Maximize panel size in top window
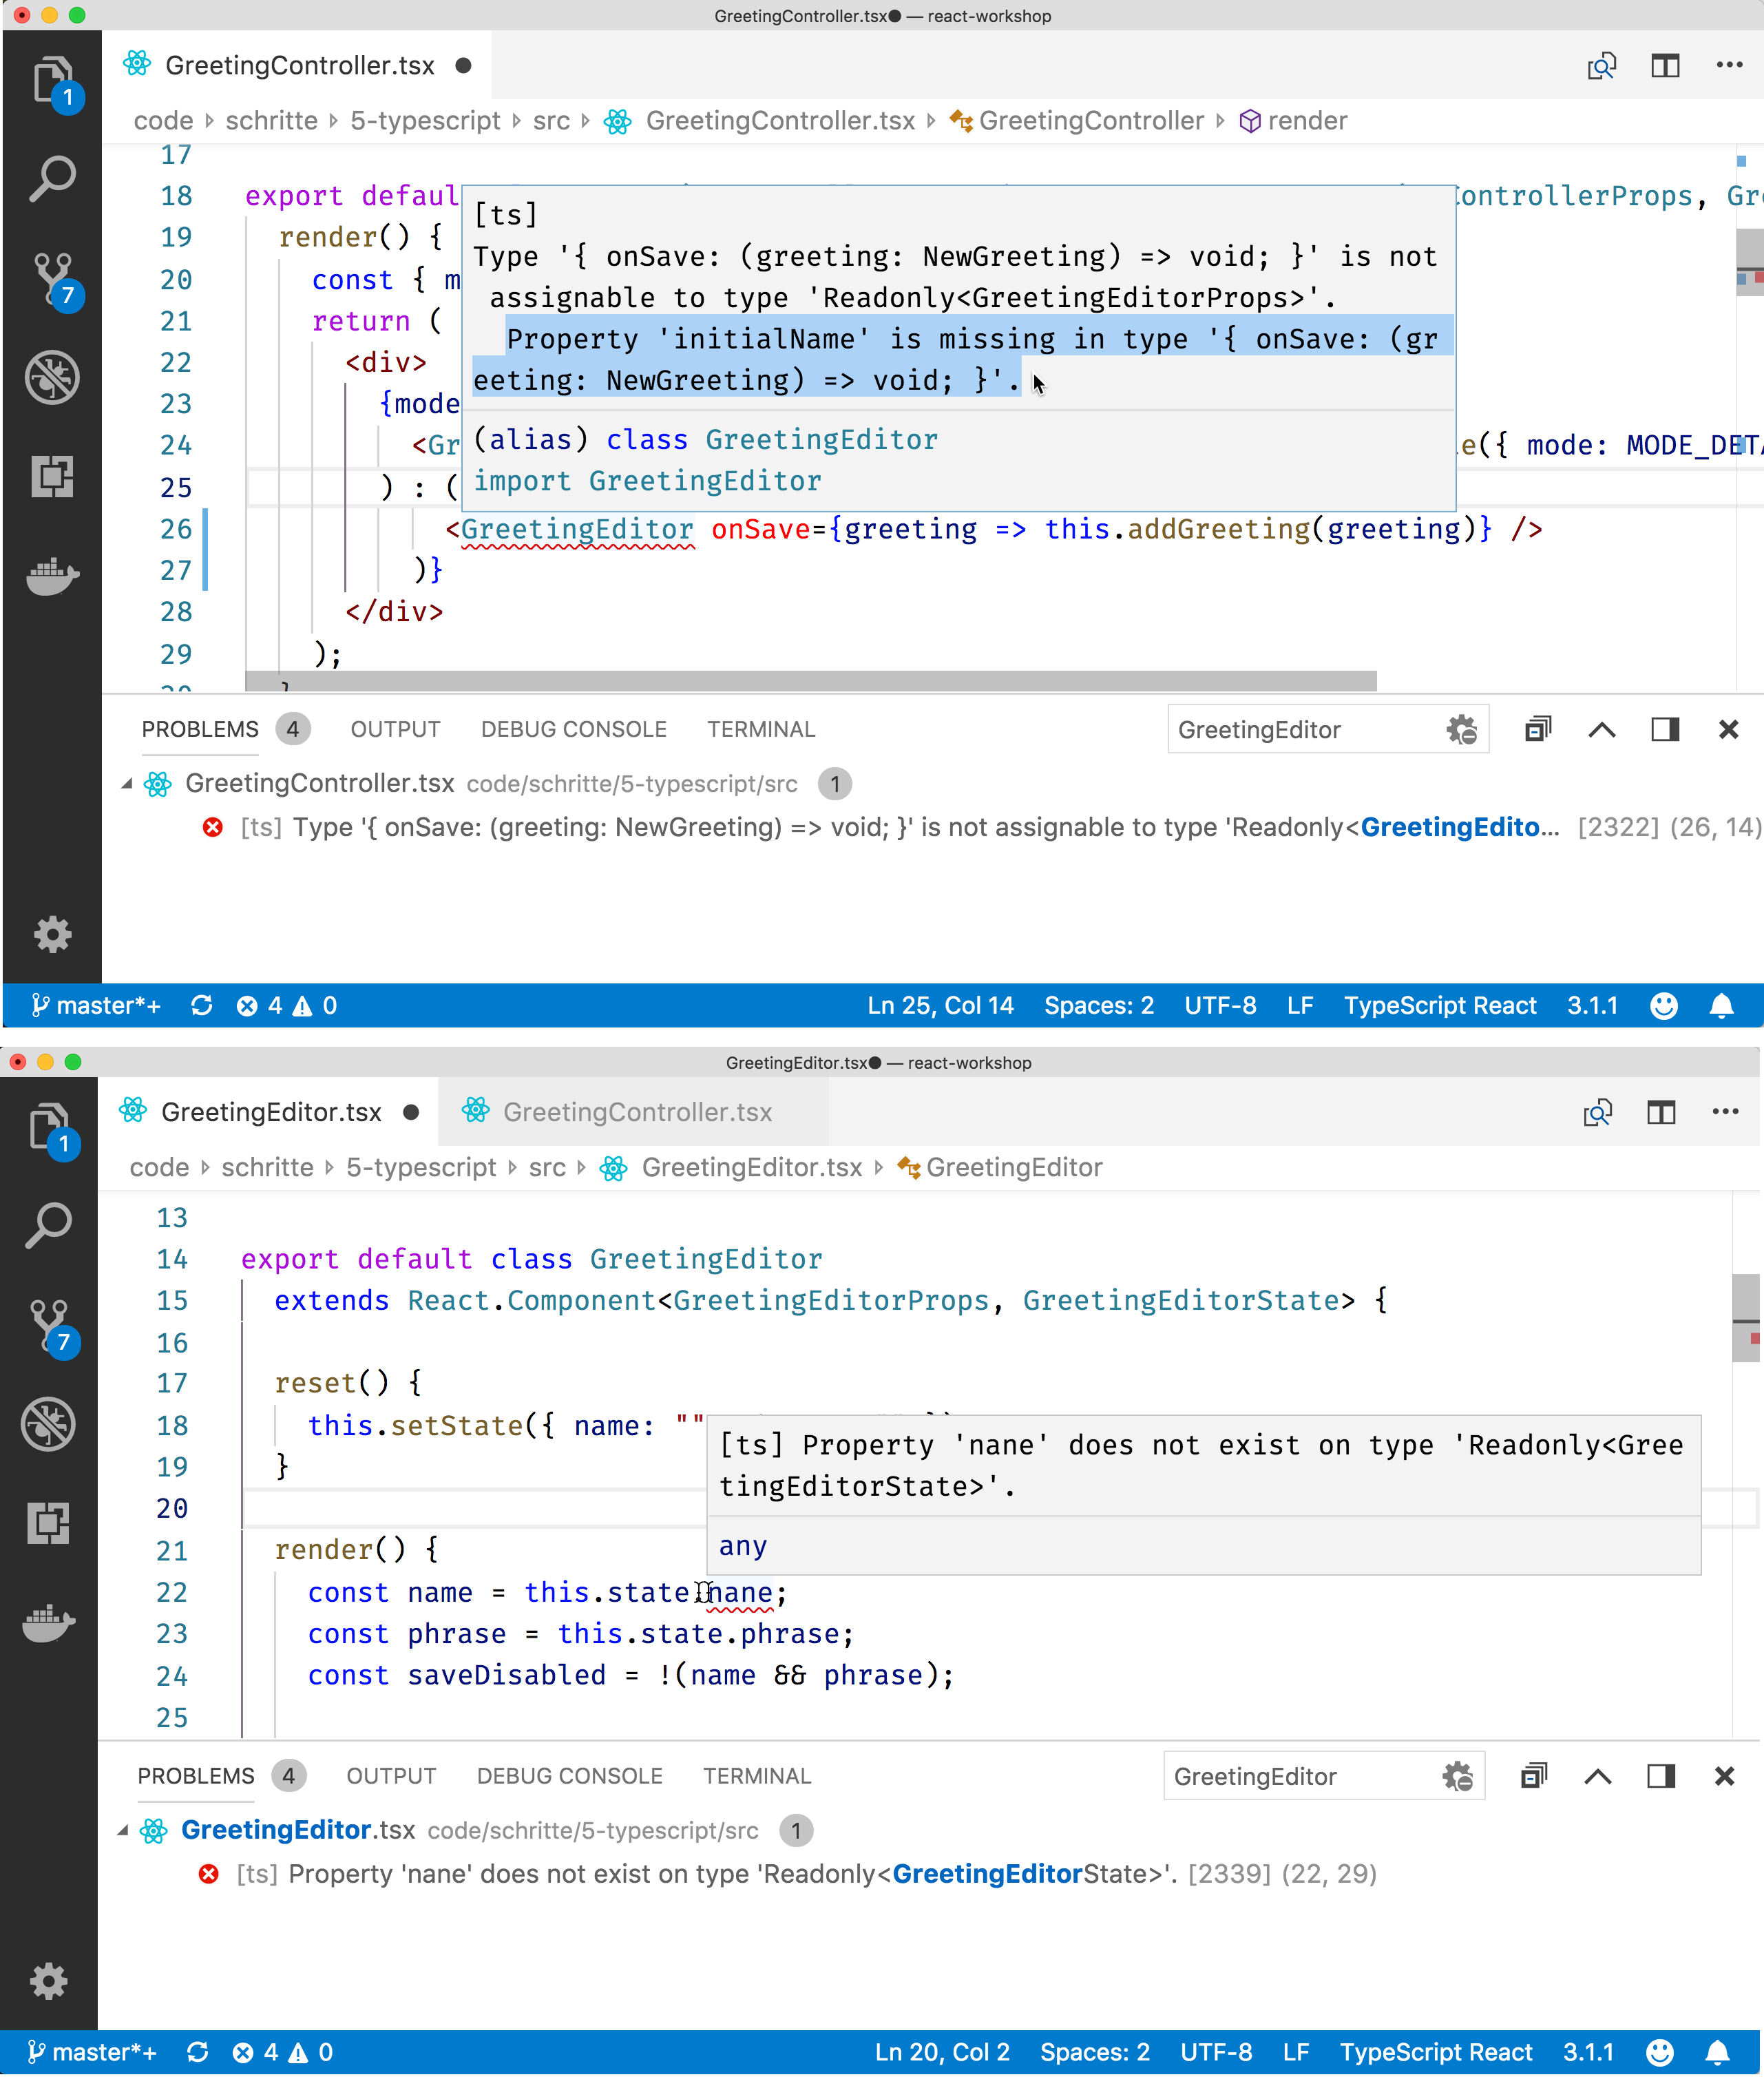1764x2077 pixels. pyautogui.click(x=1601, y=729)
